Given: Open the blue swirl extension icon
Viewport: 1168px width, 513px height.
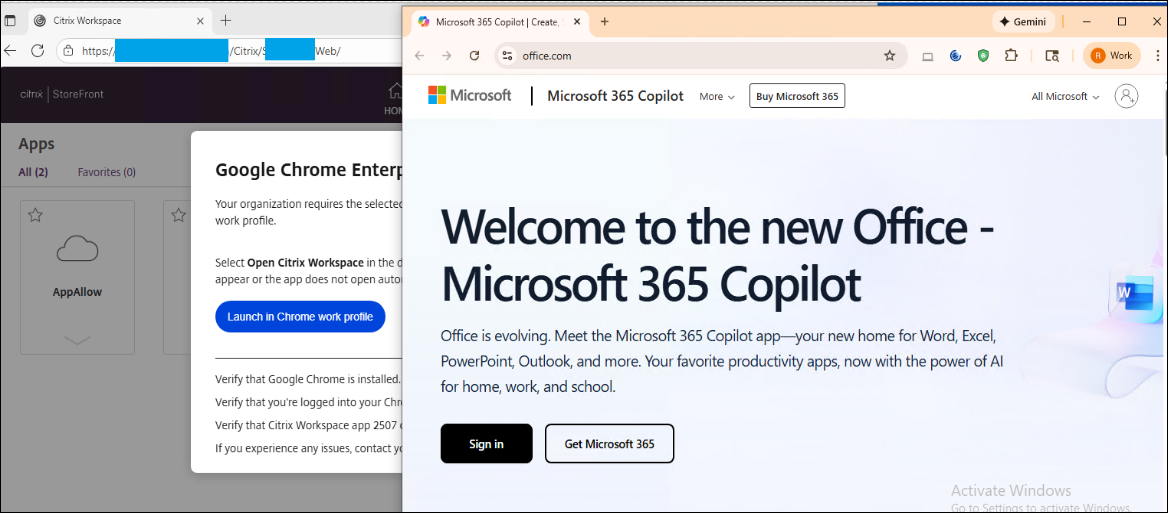Looking at the screenshot, I should (956, 56).
